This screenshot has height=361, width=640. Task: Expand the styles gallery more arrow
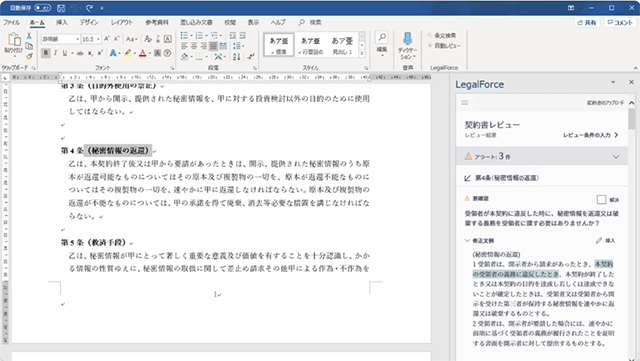[x=362, y=53]
